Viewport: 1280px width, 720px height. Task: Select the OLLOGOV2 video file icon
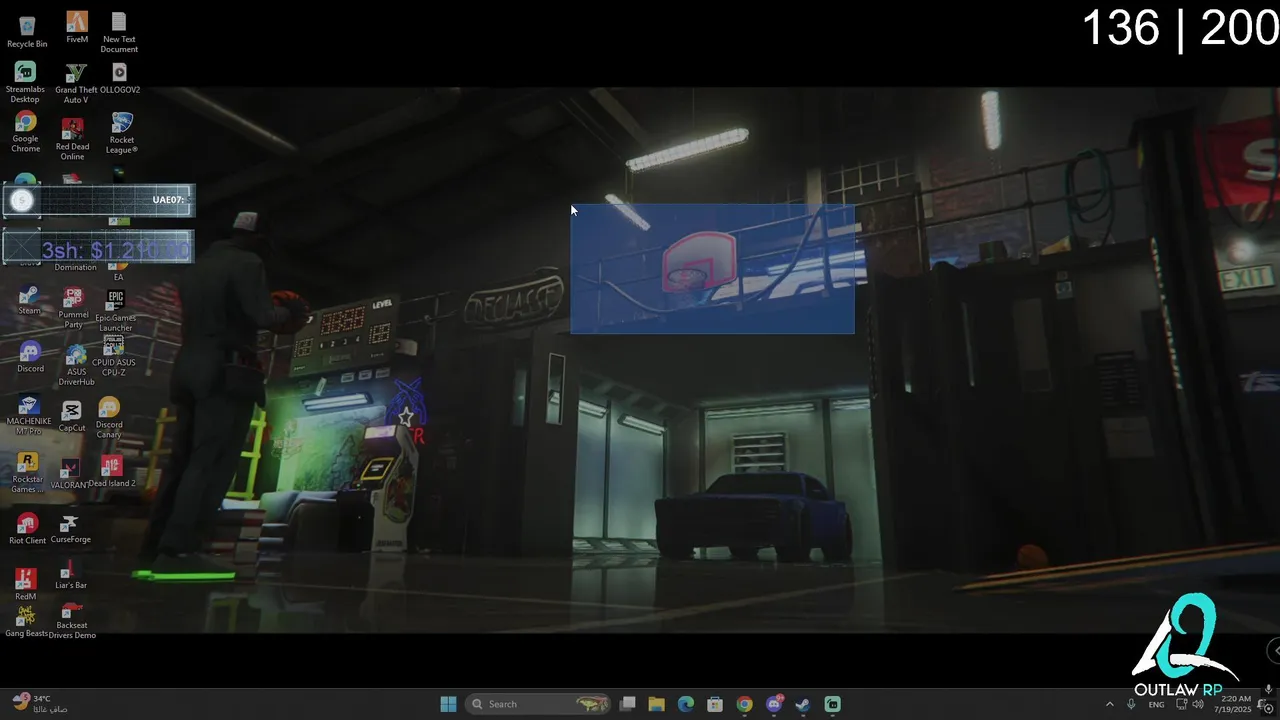[119, 78]
